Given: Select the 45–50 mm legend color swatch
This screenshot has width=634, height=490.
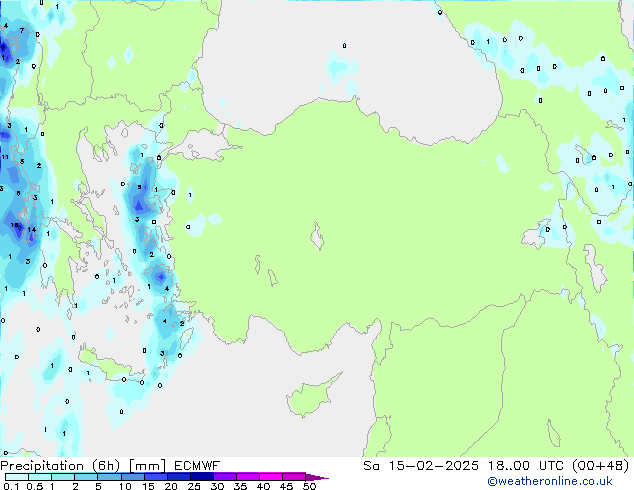Looking at the screenshot, I should pyautogui.click(x=294, y=477).
